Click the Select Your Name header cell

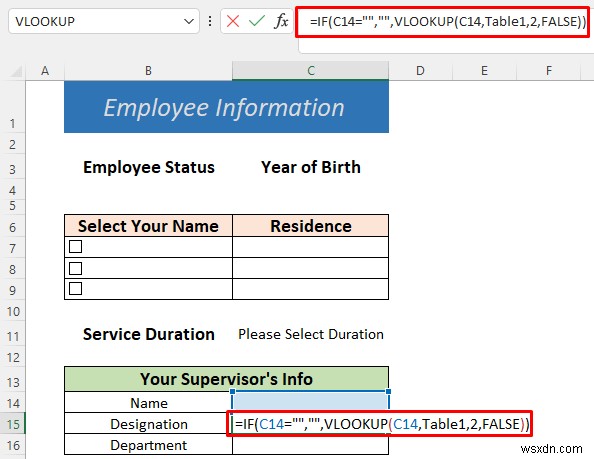[148, 226]
